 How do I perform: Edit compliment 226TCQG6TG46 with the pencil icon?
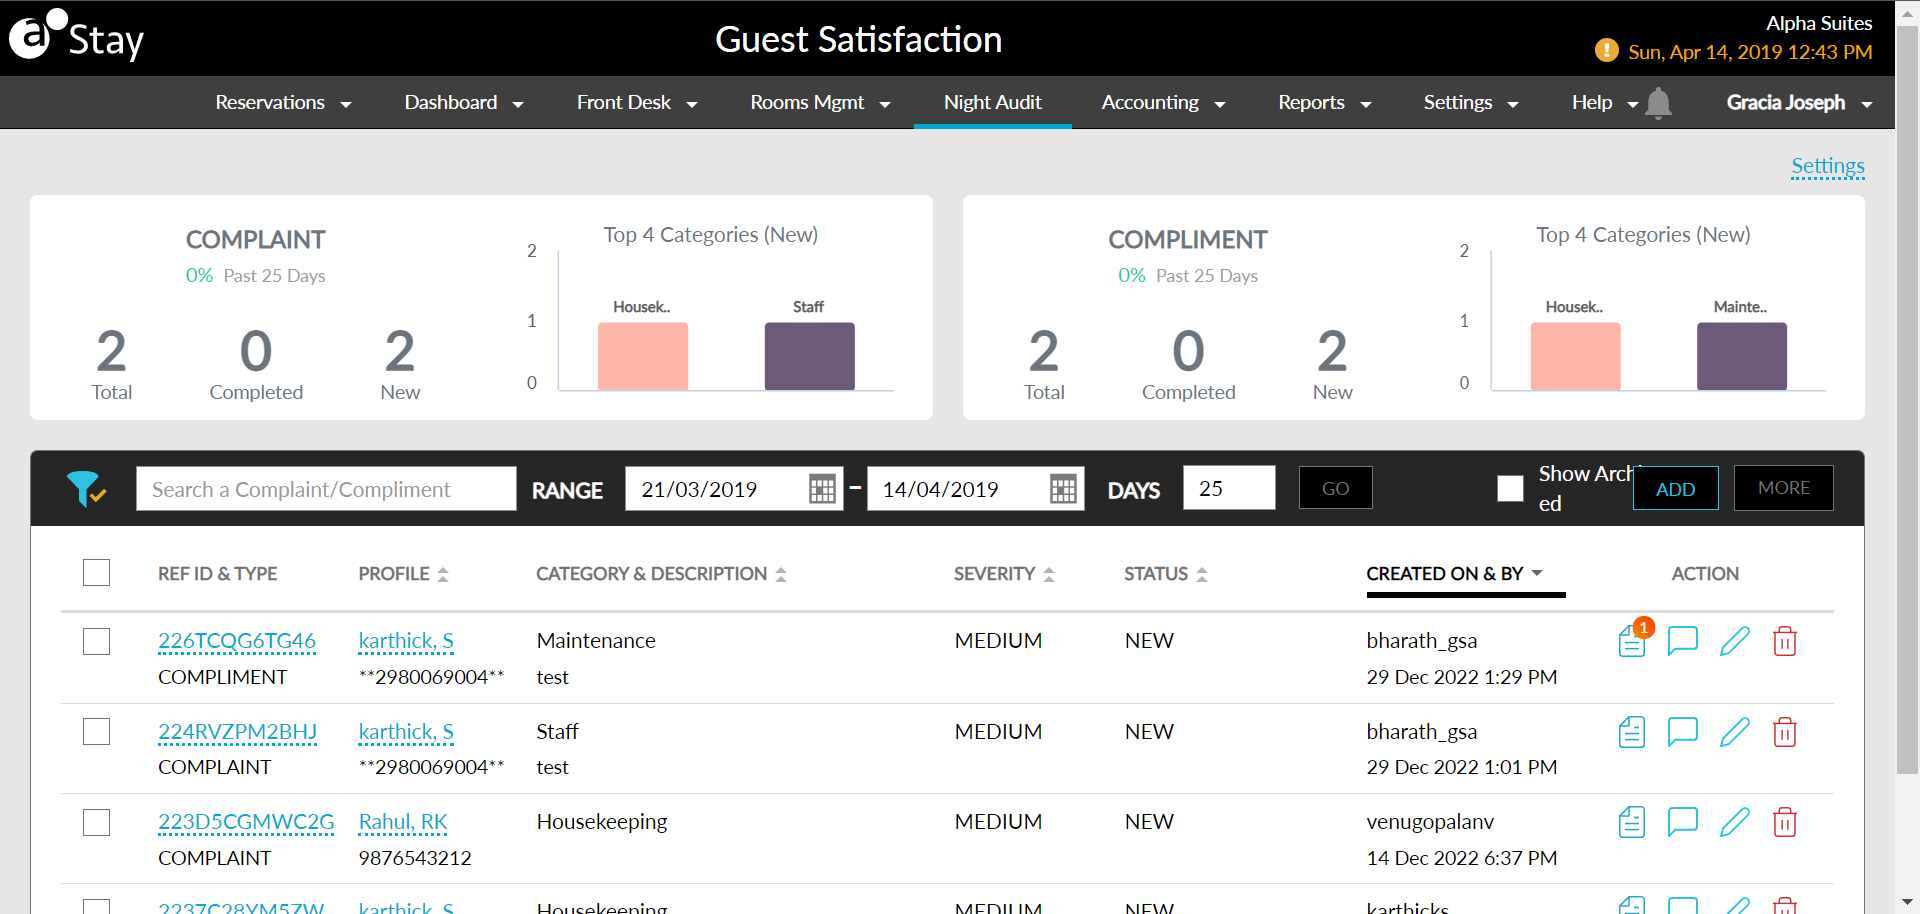pyautogui.click(x=1735, y=641)
